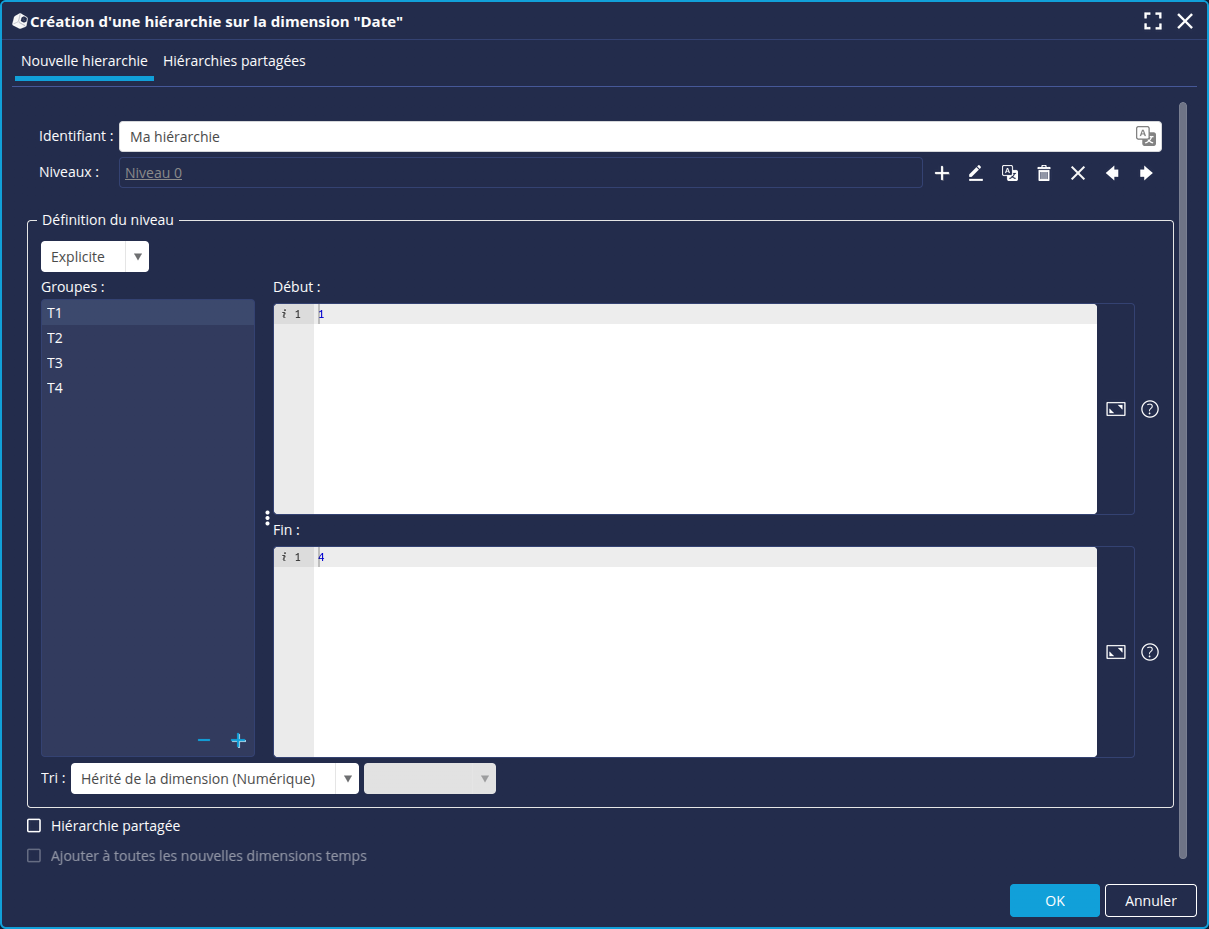Move the level right with the right arrow

tap(1146, 173)
